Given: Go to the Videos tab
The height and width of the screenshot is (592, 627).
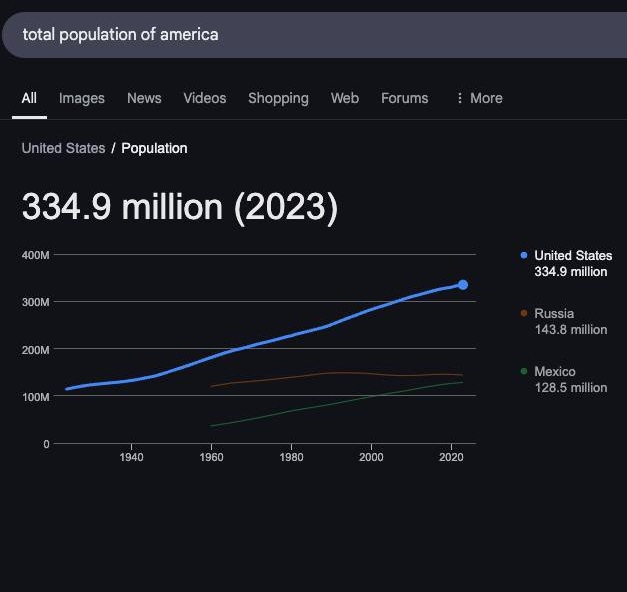Looking at the screenshot, I should tap(205, 98).
